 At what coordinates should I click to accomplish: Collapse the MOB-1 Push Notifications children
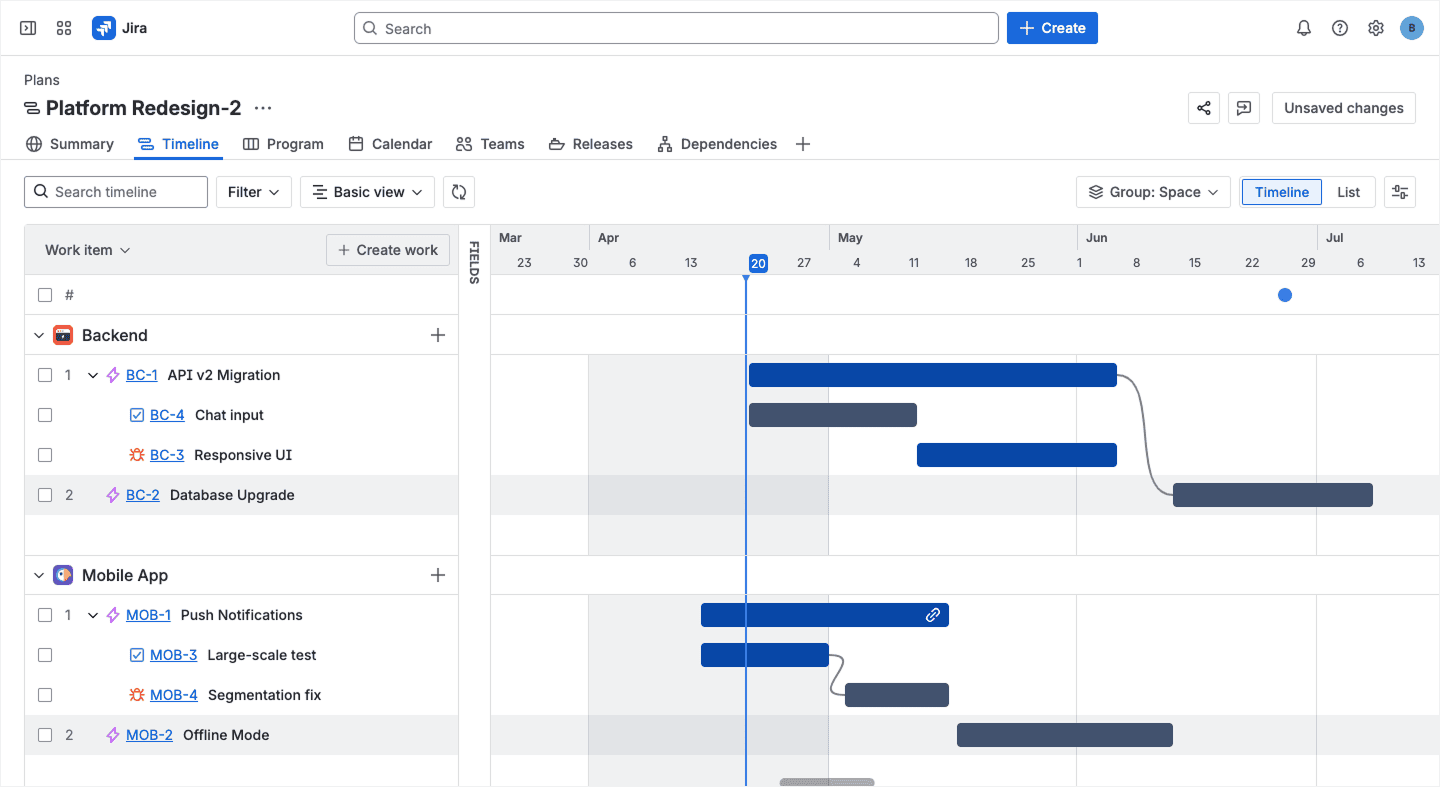pos(93,615)
